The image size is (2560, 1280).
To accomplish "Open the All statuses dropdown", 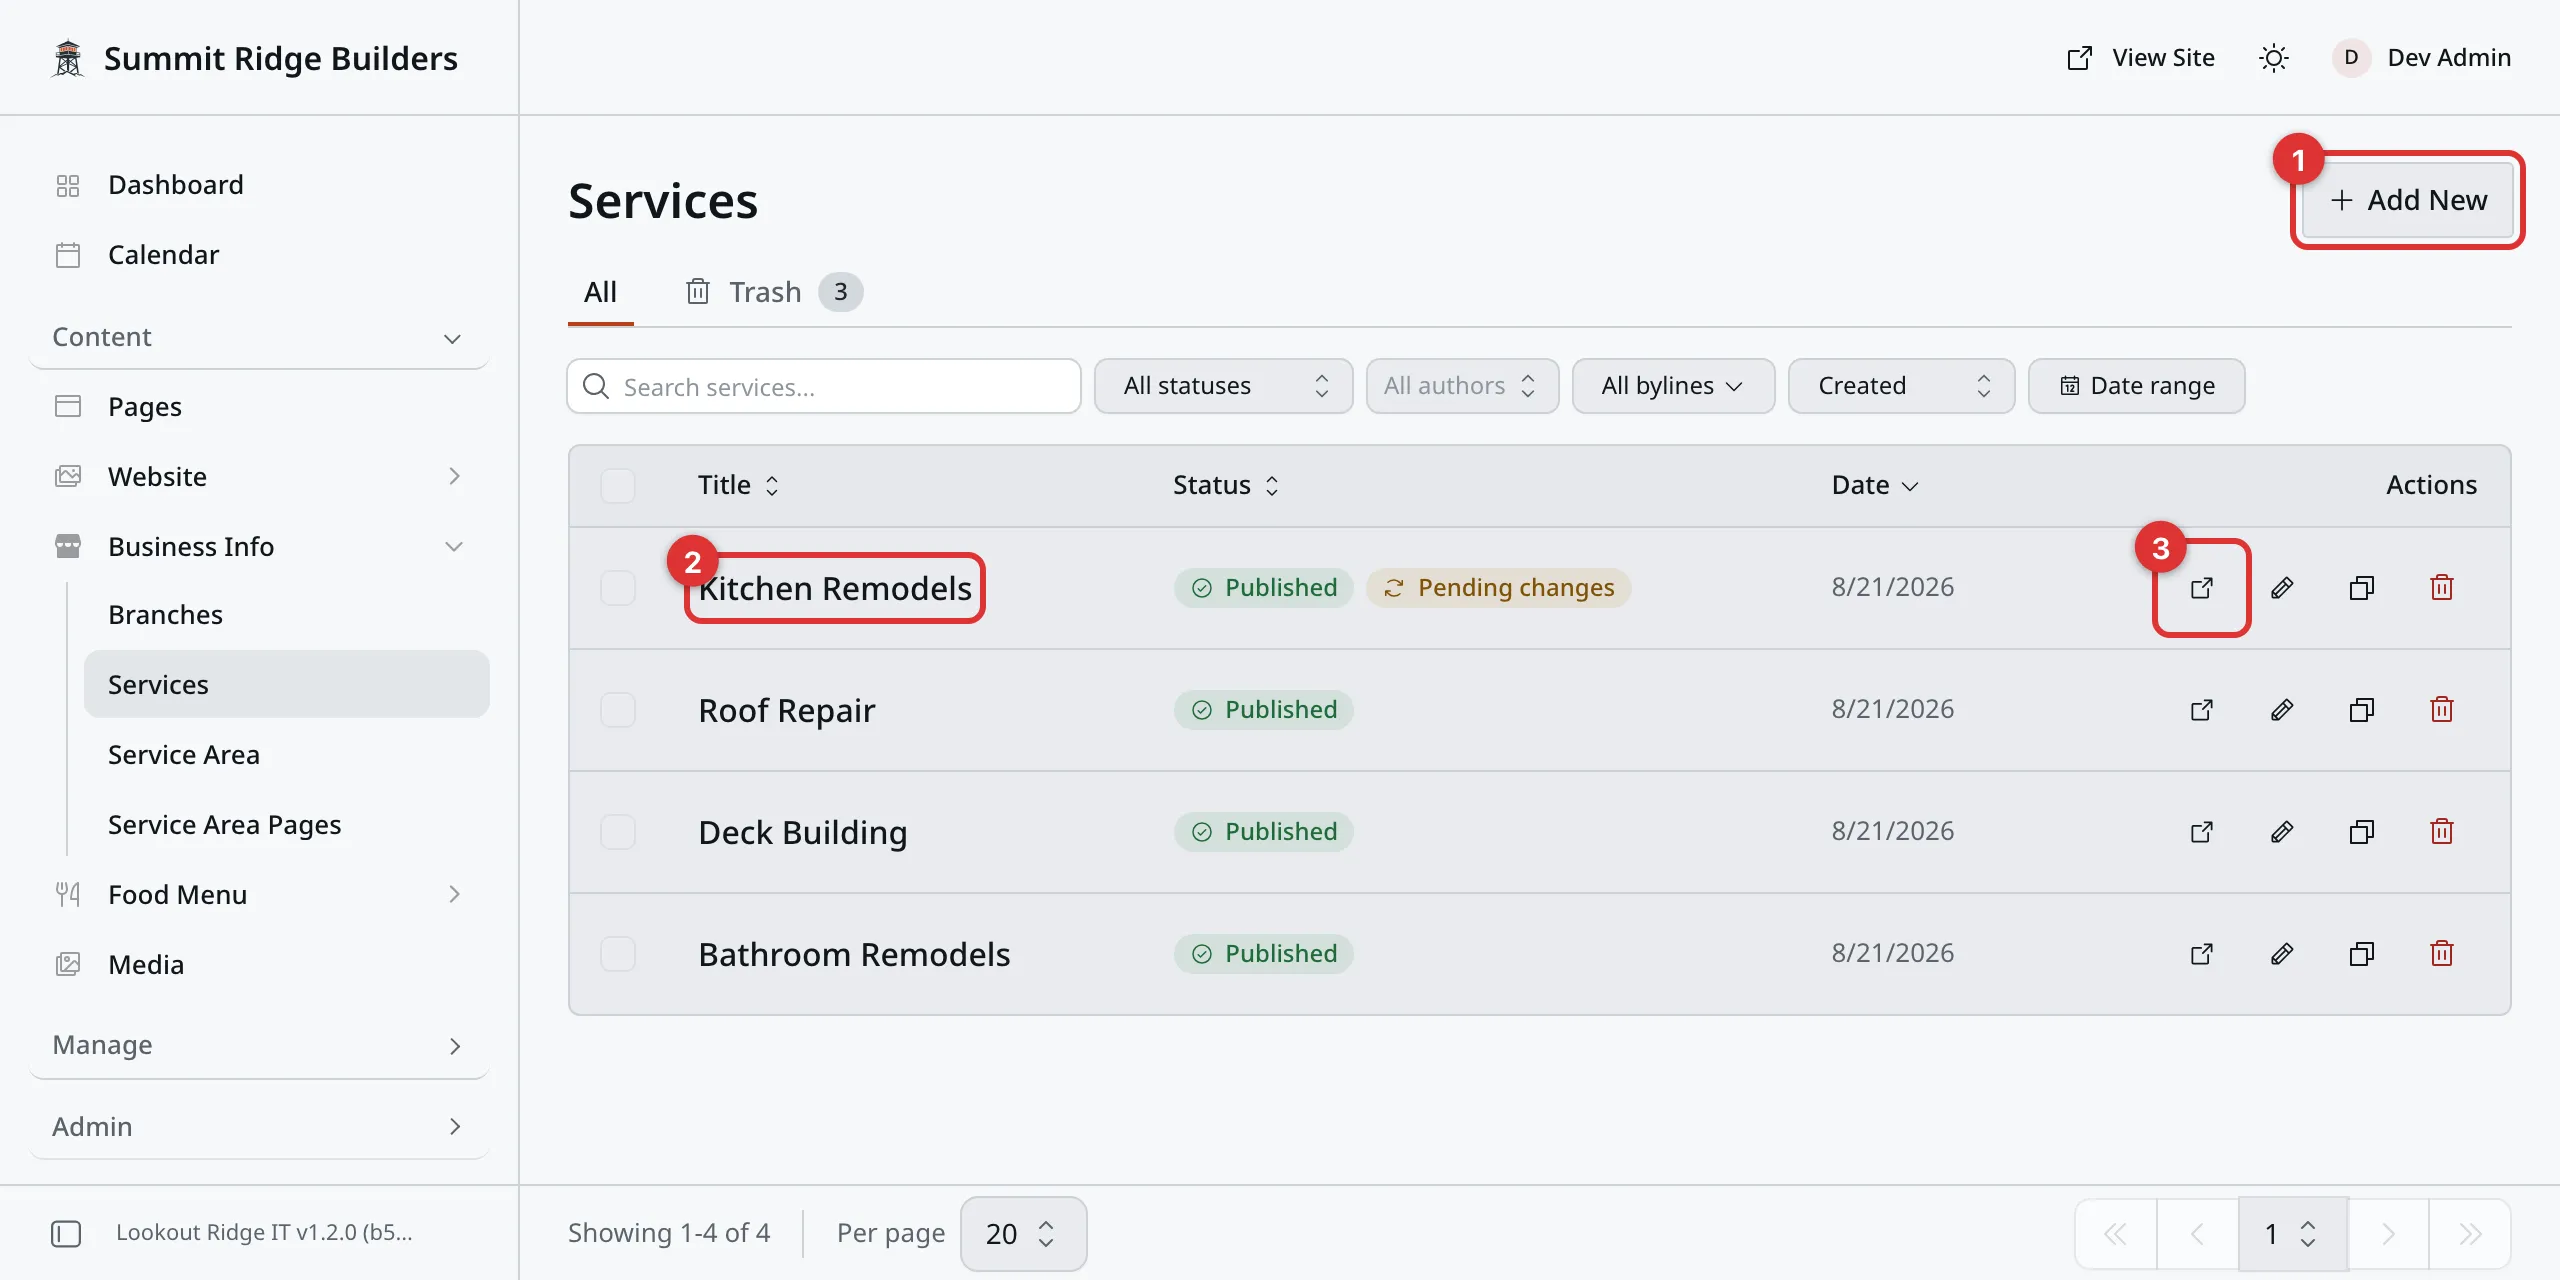I will (1223, 386).
